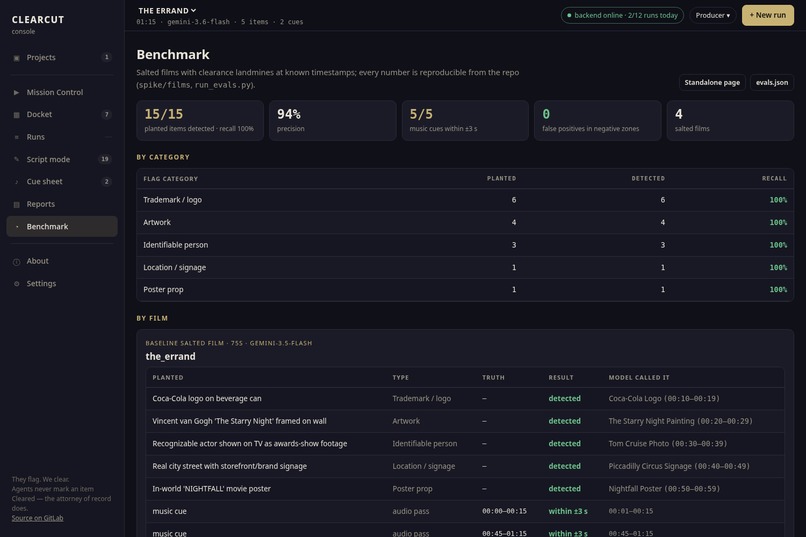Click 'Recognizable actor shown on TV' row
Screen dimensions: 806x537
pyautogui.click(x=465, y=444)
